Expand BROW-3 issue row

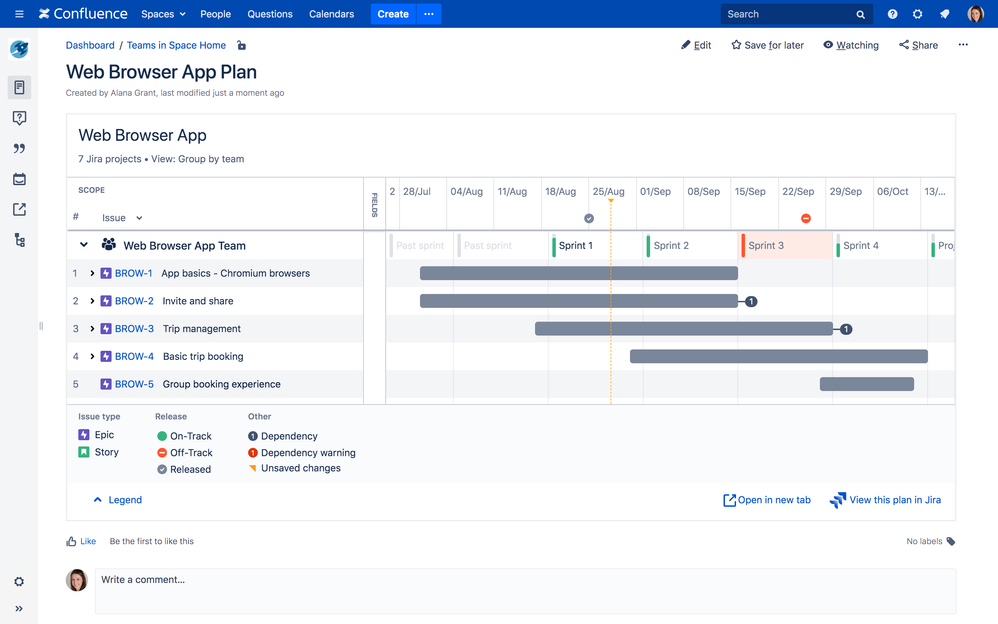point(92,329)
